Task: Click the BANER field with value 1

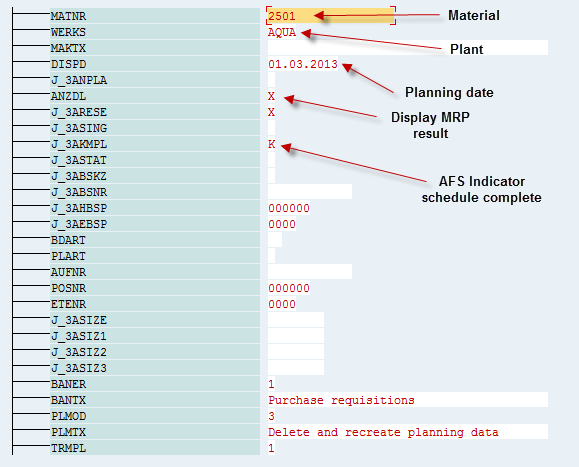Action: pyautogui.click(x=271, y=384)
